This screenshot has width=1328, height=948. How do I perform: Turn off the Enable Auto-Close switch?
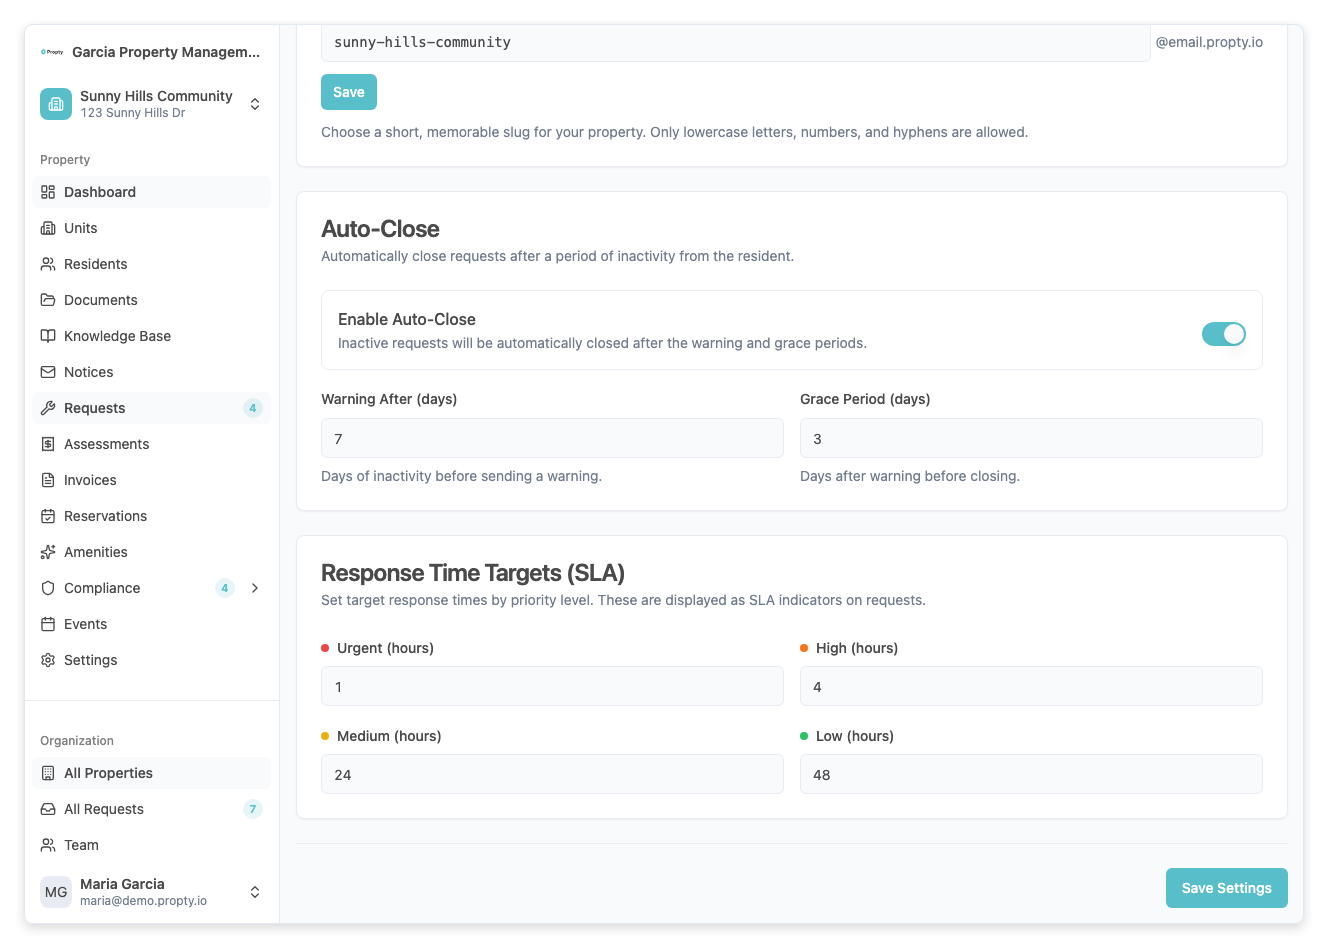pos(1224,334)
